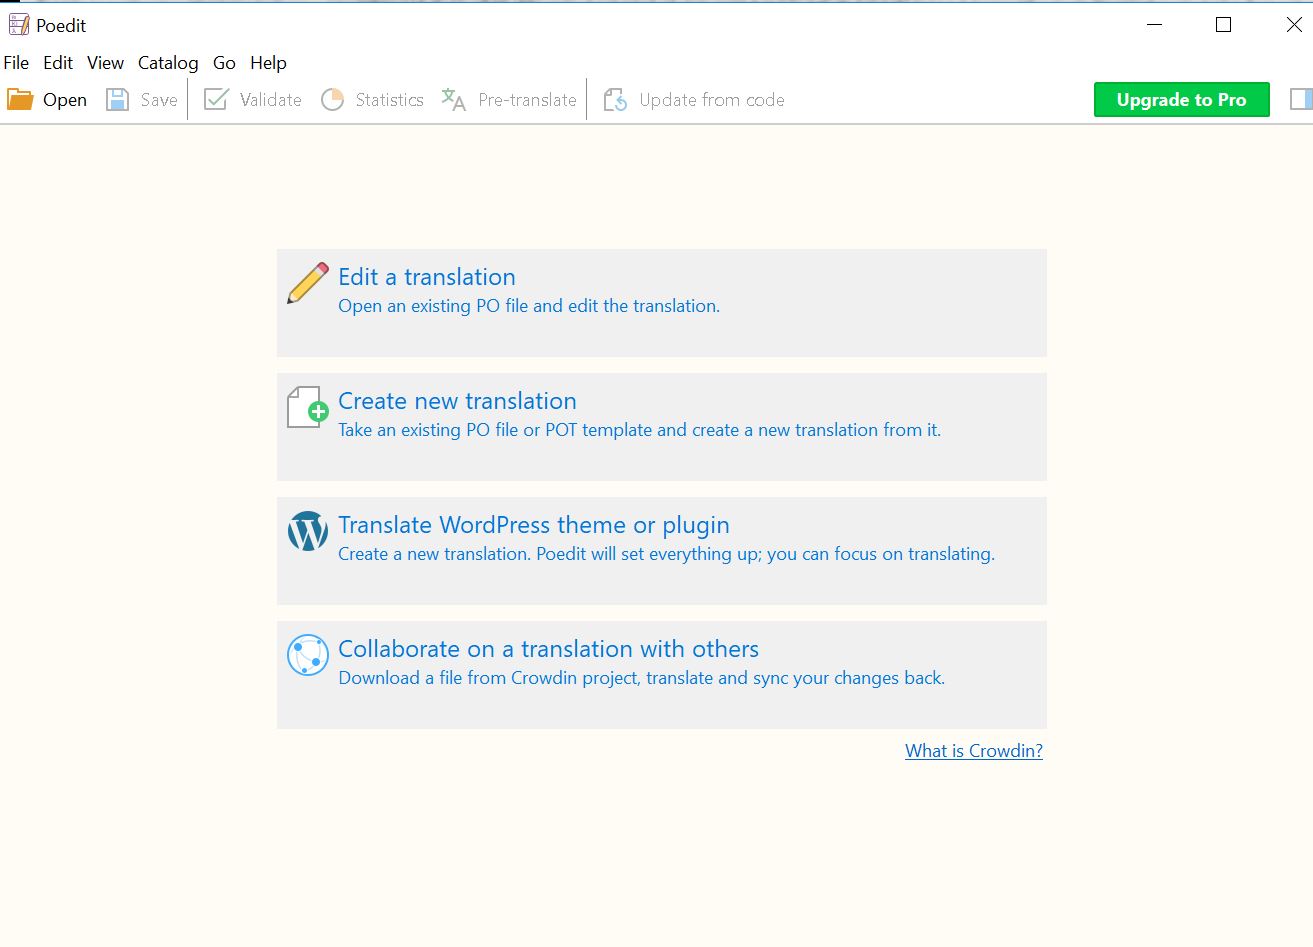Minimize the Poedit window
Screen dimensions: 1313x947
coord(1155,25)
